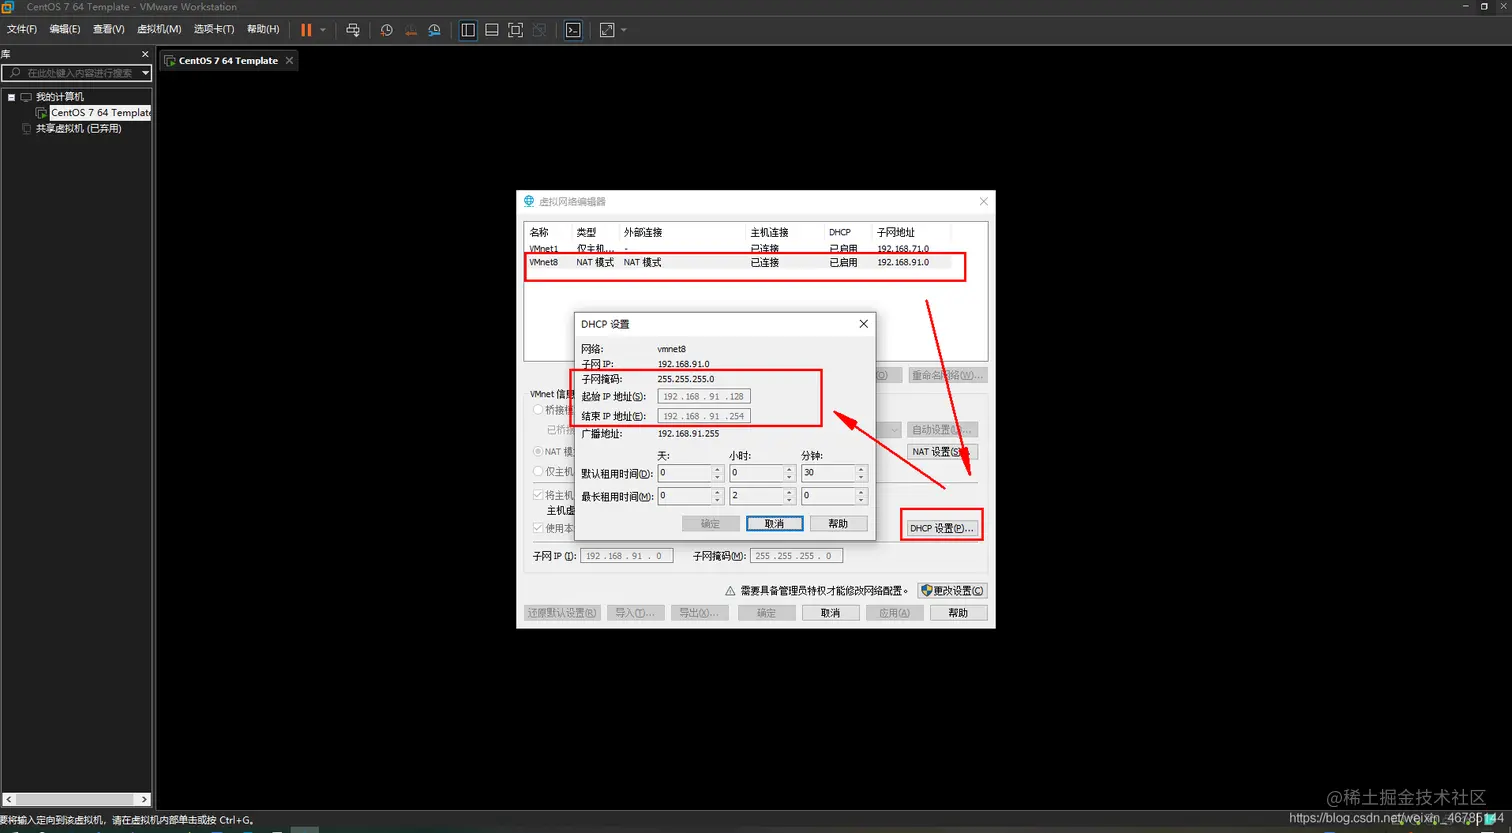
Task: Click the 更改设置(C) shield button
Action: click(x=952, y=591)
